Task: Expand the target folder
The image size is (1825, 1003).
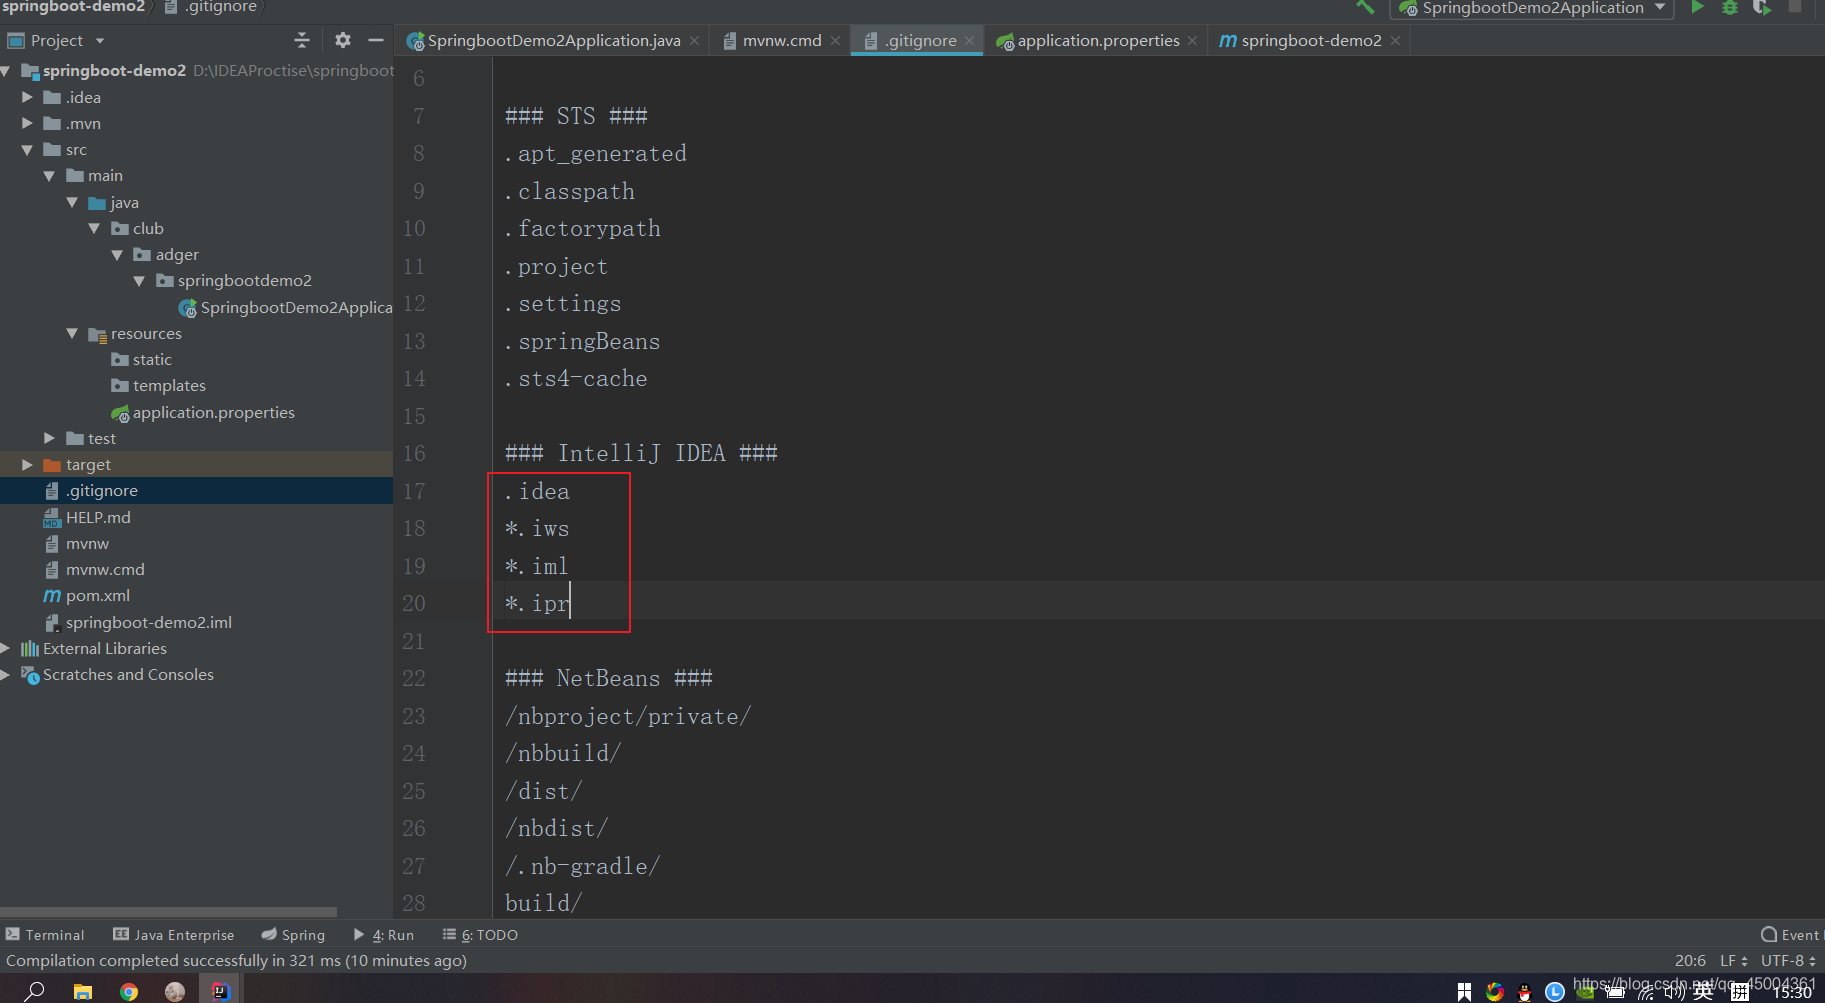Action: pos(27,465)
